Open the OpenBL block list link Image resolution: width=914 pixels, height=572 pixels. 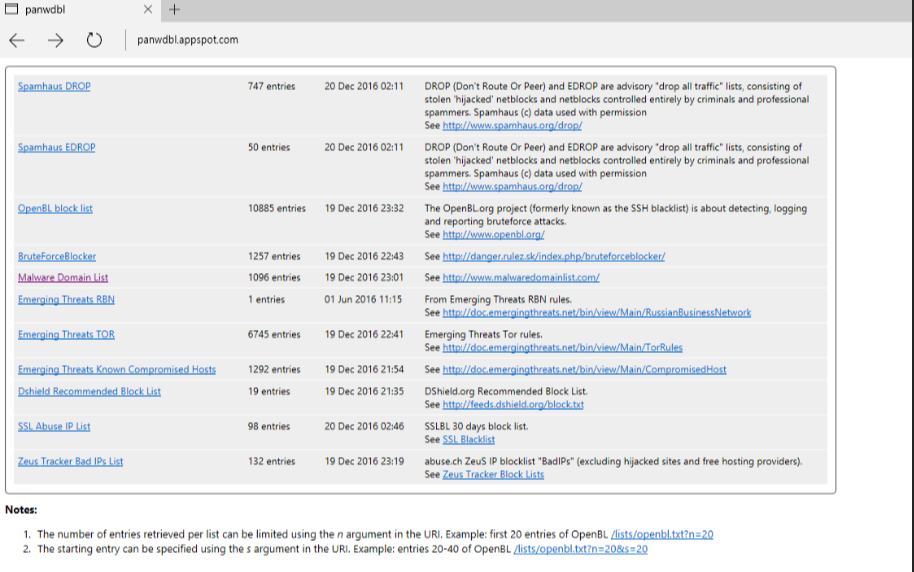pyautogui.click(x=55, y=209)
